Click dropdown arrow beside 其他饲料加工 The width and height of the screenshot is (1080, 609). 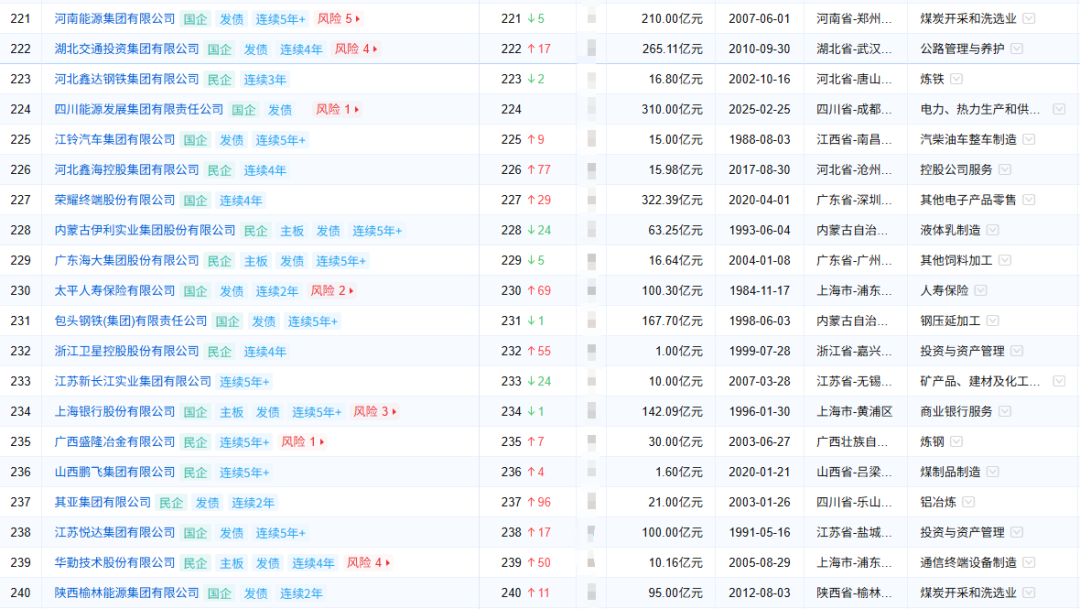(x=1005, y=260)
